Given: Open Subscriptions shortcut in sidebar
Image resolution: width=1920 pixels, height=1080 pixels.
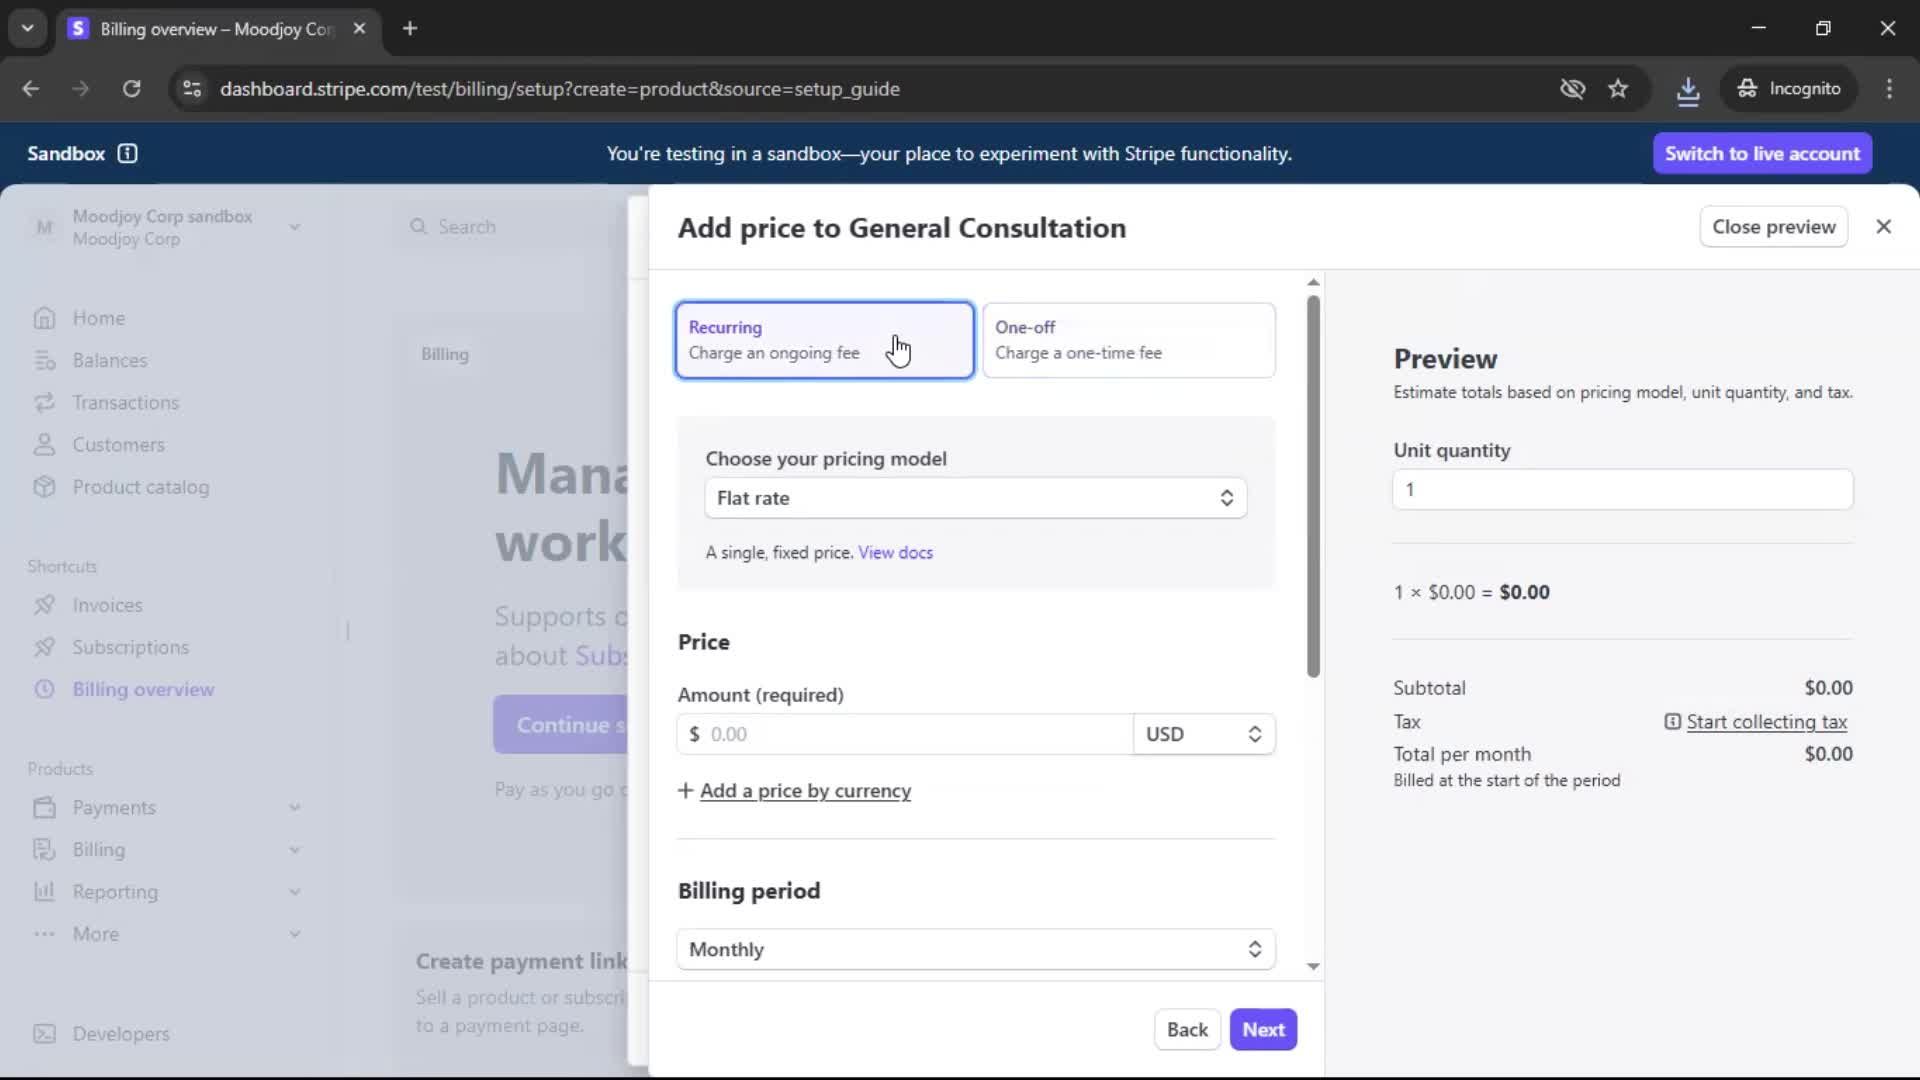Looking at the screenshot, I should pyautogui.click(x=130, y=647).
